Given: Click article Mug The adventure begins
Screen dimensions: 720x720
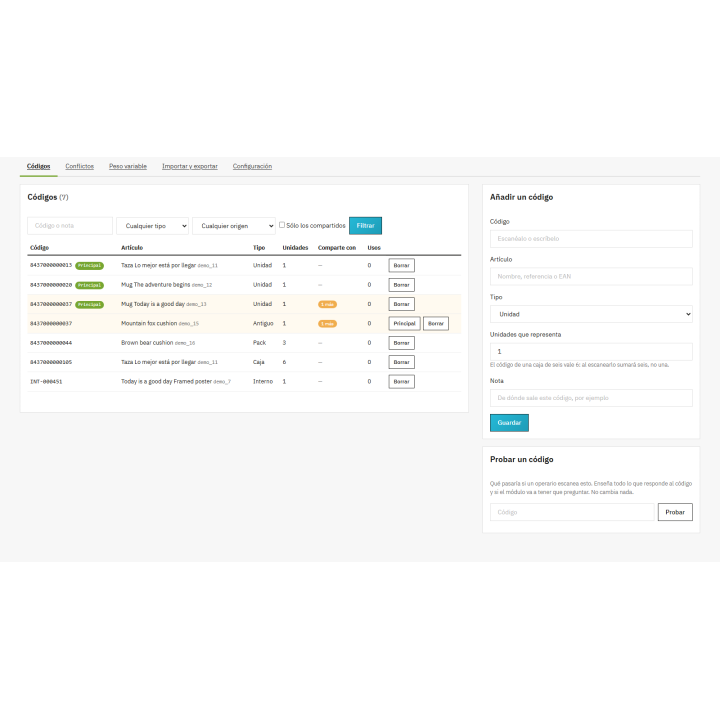Looking at the screenshot, I should [x=155, y=285].
